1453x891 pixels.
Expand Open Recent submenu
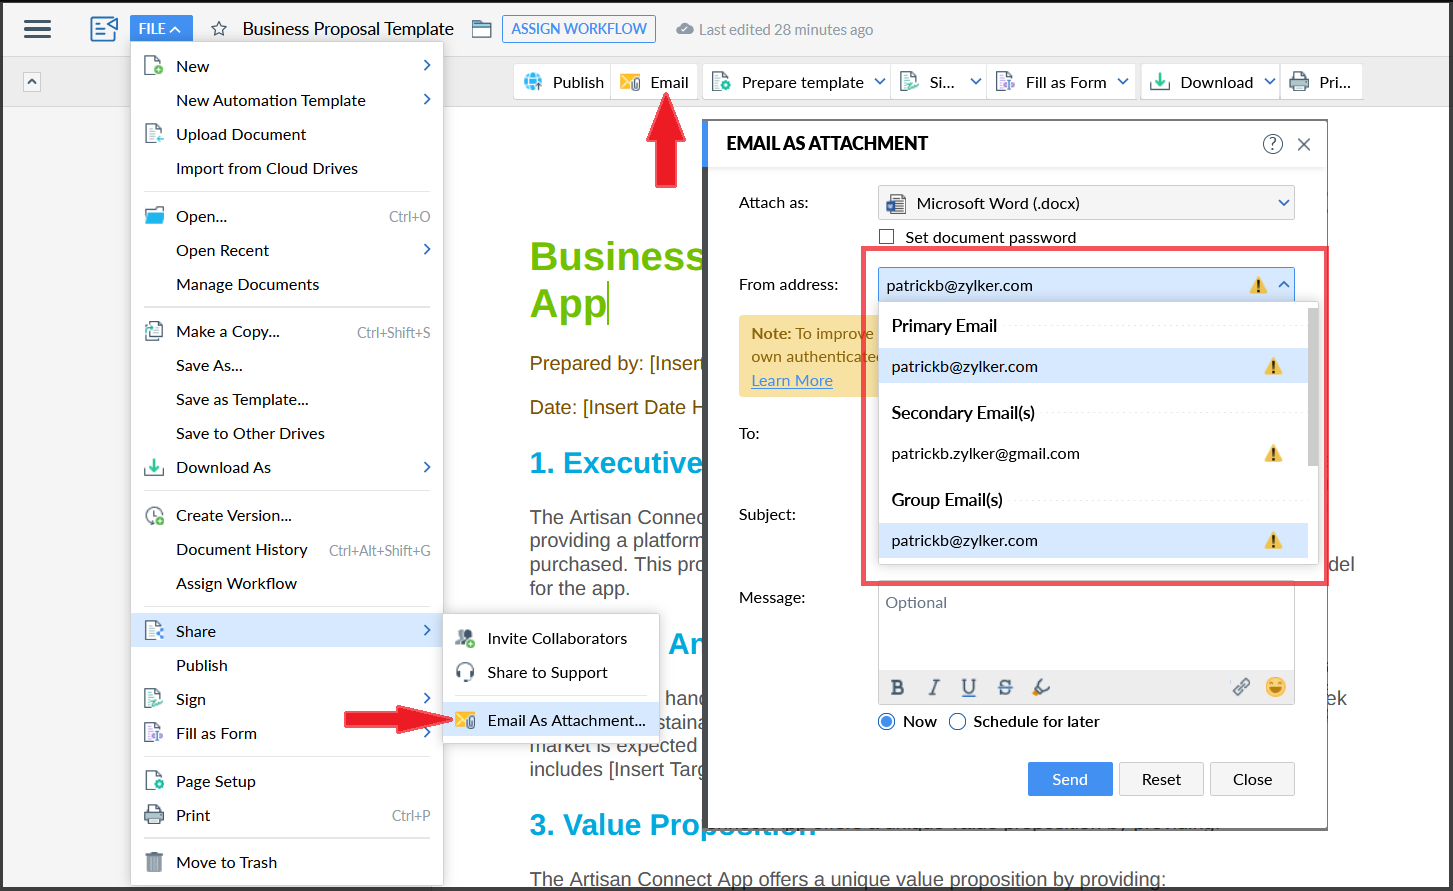(x=287, y=250)
